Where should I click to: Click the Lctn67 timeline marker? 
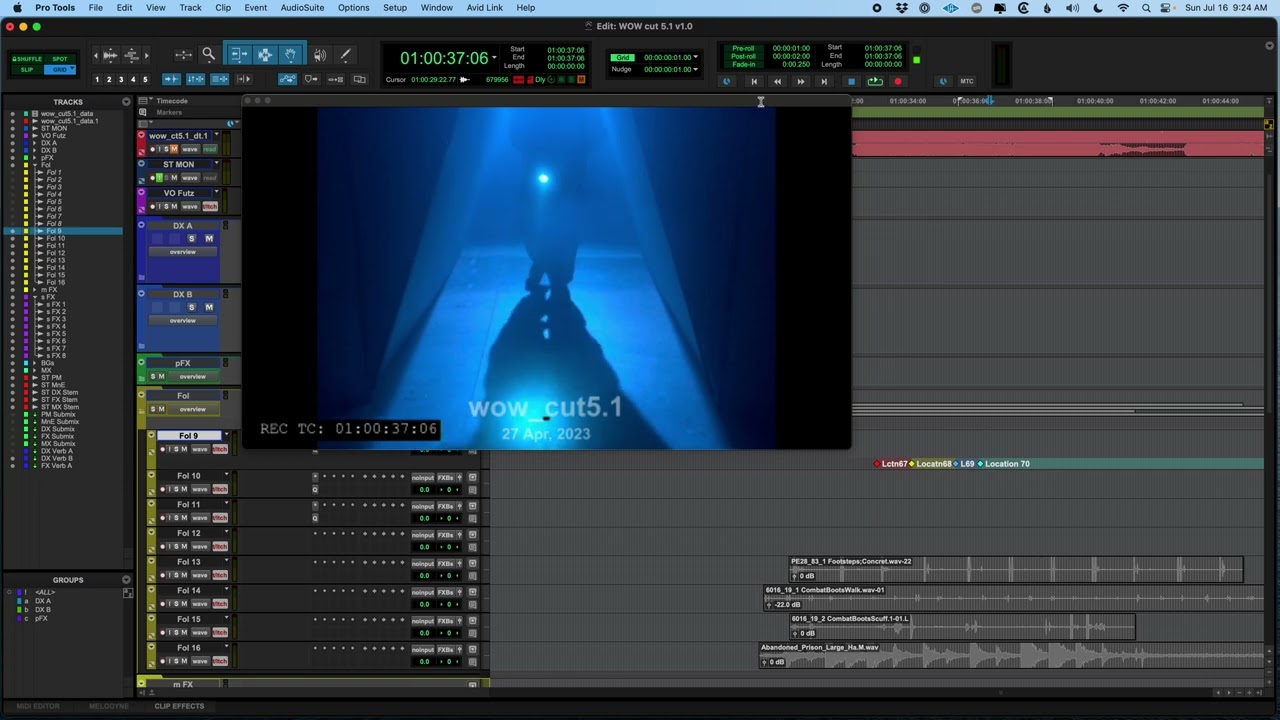tap(894, 464)
